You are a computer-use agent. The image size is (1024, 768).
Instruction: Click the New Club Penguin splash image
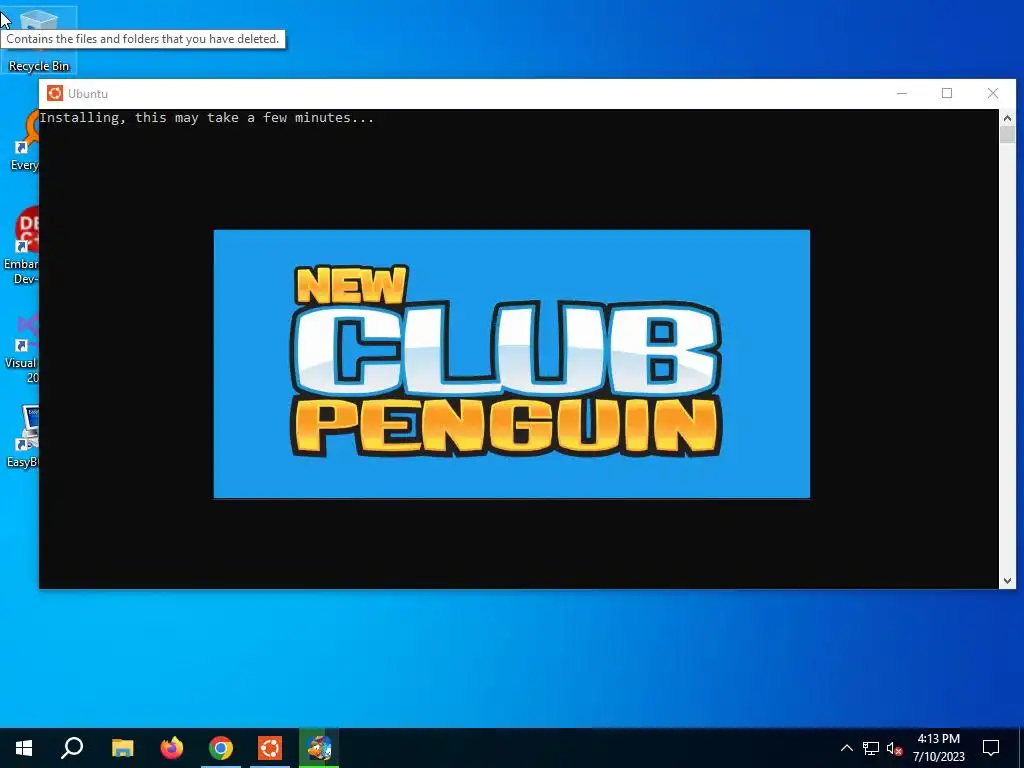pos(511,364)
